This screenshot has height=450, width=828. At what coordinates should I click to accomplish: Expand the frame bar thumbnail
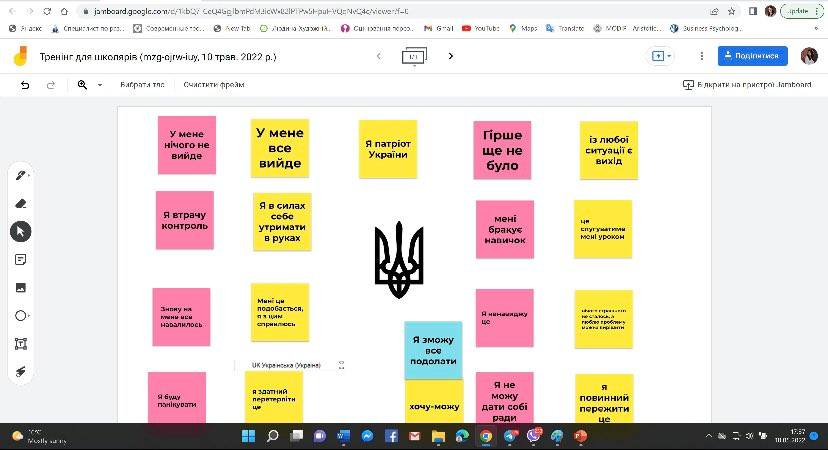click(x=414, y=57)
